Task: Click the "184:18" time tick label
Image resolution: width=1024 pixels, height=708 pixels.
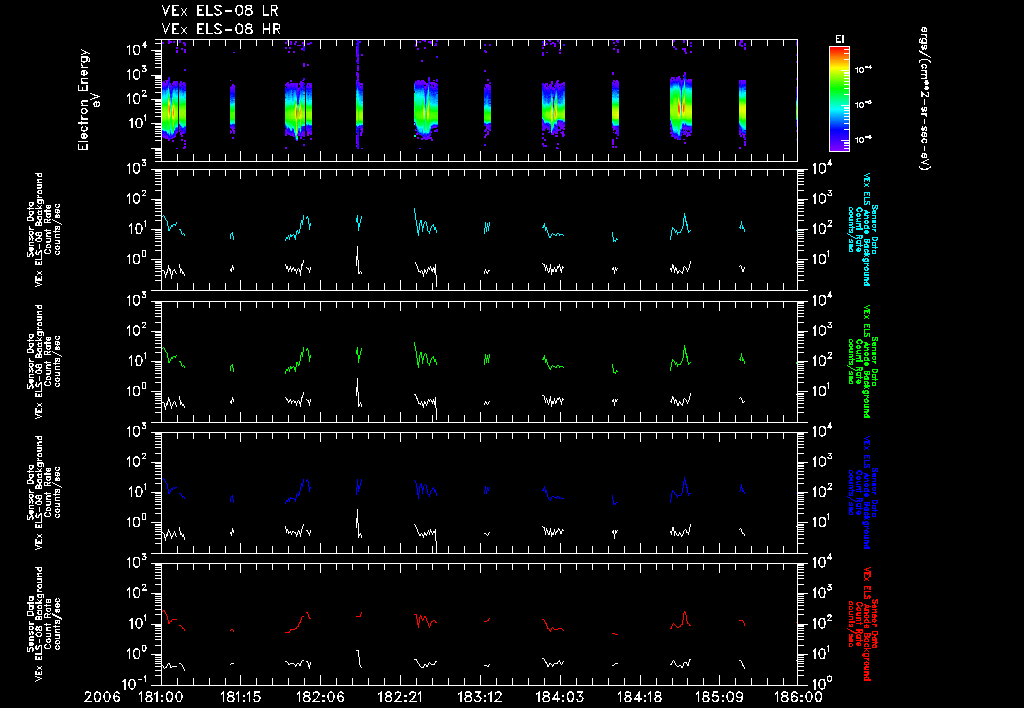Action: coord(639,698)
